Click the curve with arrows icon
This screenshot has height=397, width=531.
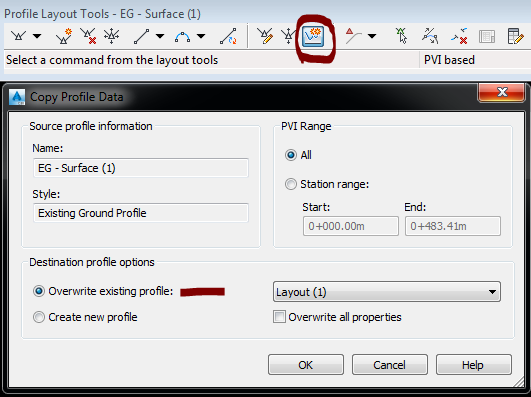(x=430, y=36)
